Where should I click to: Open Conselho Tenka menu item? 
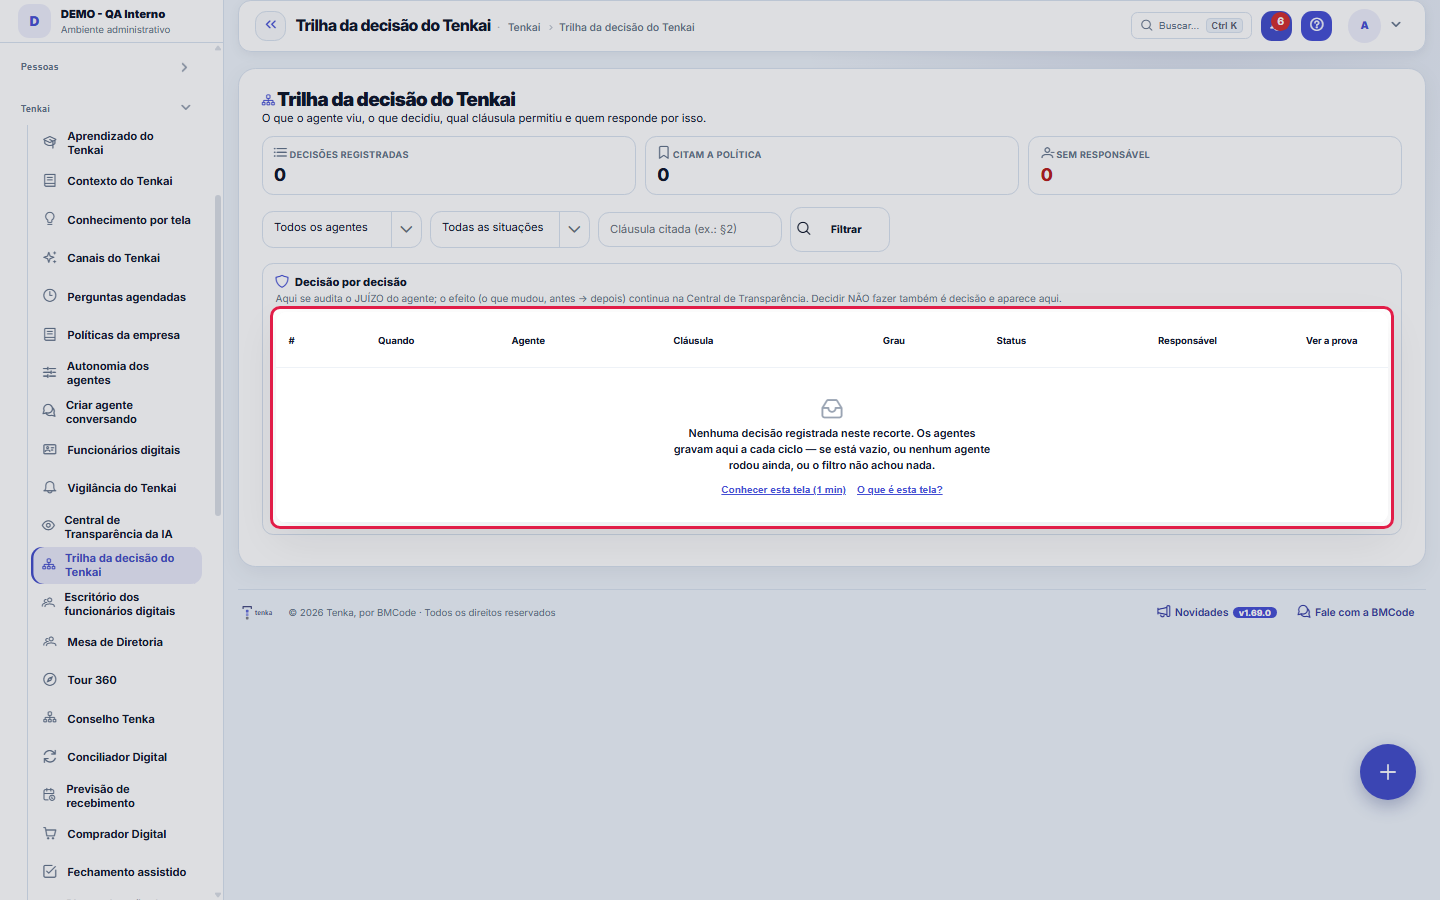[116, 719]
